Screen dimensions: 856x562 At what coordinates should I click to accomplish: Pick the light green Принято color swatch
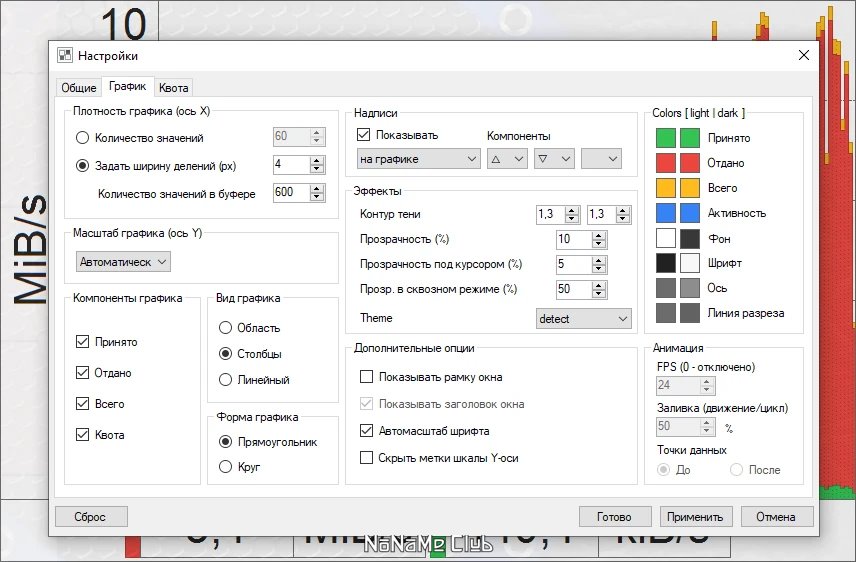point(665,138)
